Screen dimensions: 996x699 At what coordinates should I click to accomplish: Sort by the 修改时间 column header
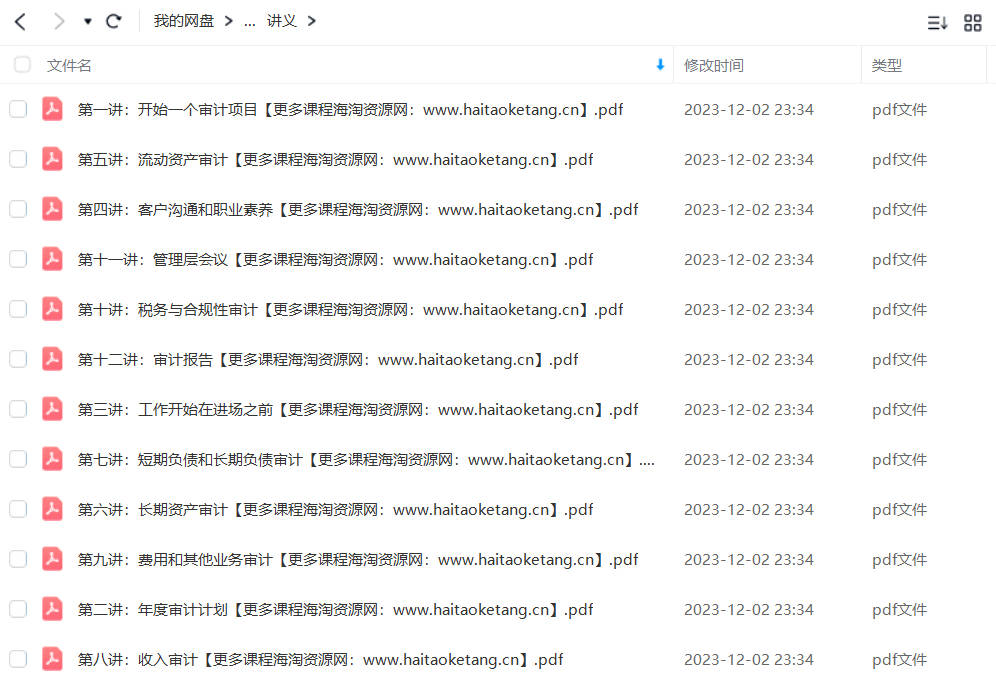pos(713,65)
